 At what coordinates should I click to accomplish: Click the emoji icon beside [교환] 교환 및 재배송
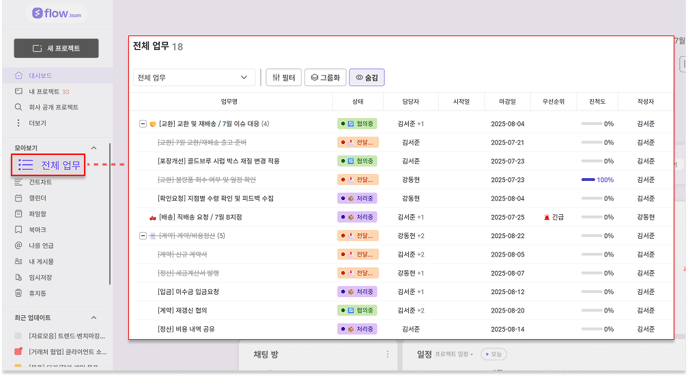point(153,124)
